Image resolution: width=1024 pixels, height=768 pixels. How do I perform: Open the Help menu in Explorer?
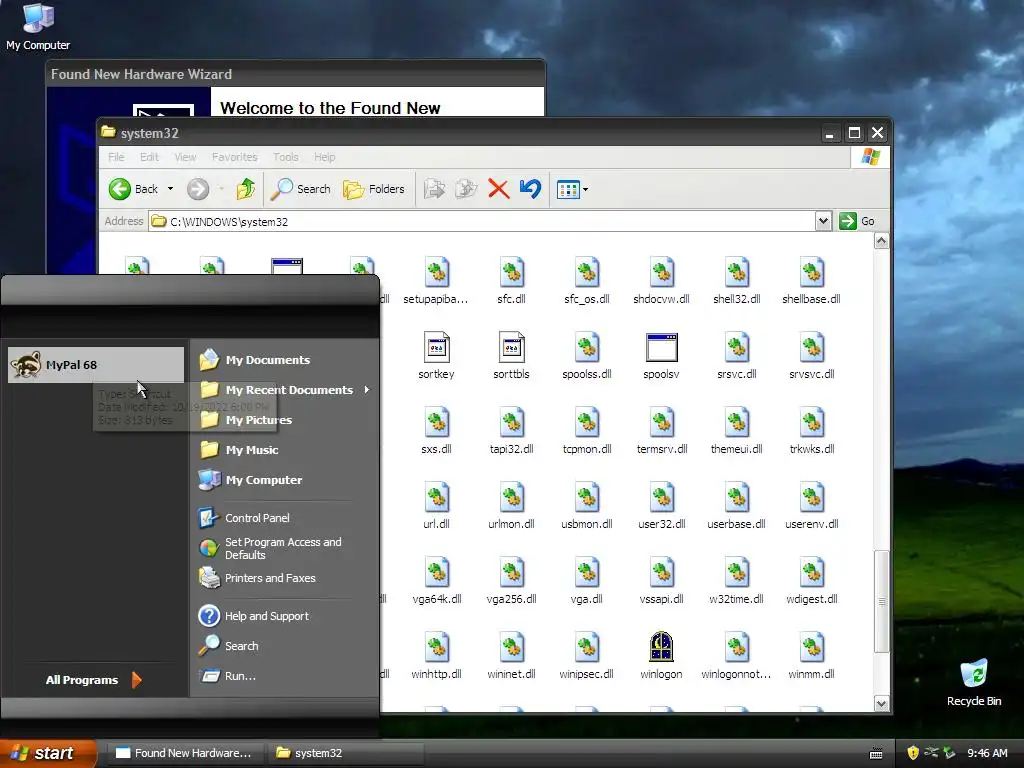[x=324, y=157]
